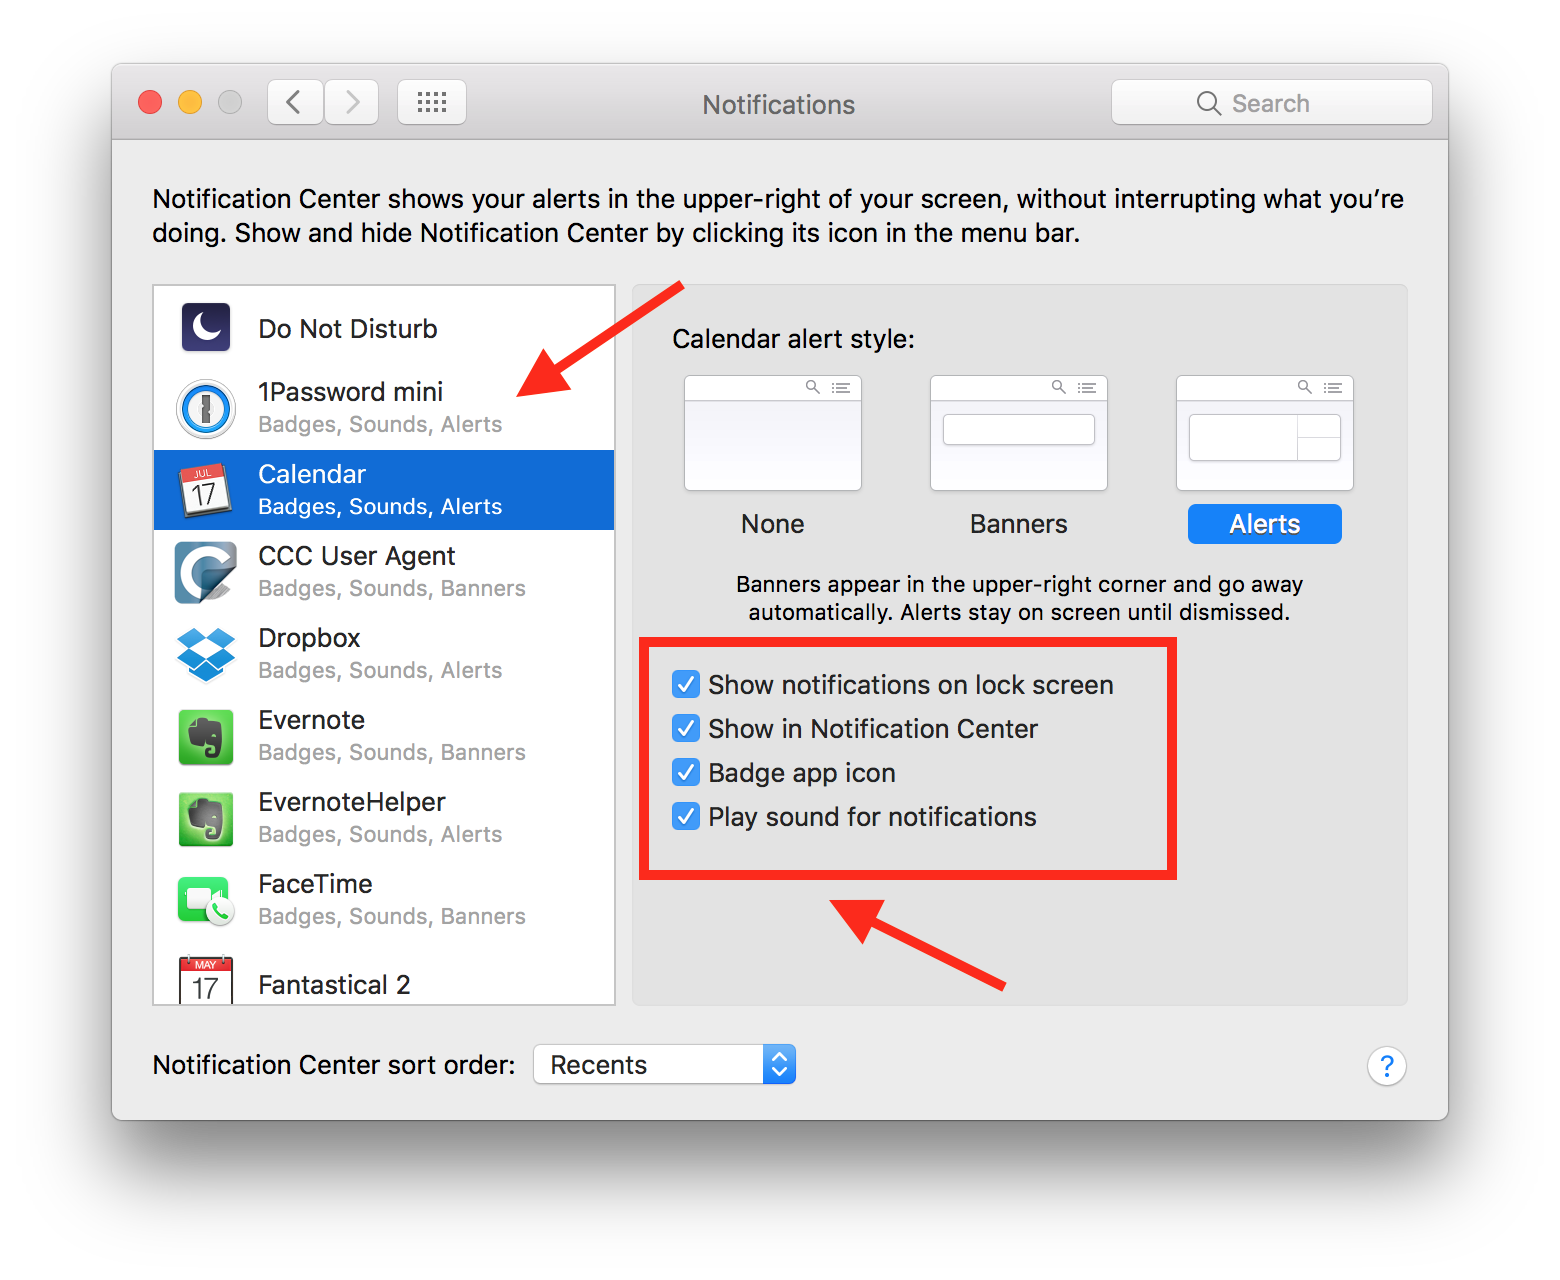Click the Banners style label
This screenshot has width=1560, height=1280.
[1019, 524]
